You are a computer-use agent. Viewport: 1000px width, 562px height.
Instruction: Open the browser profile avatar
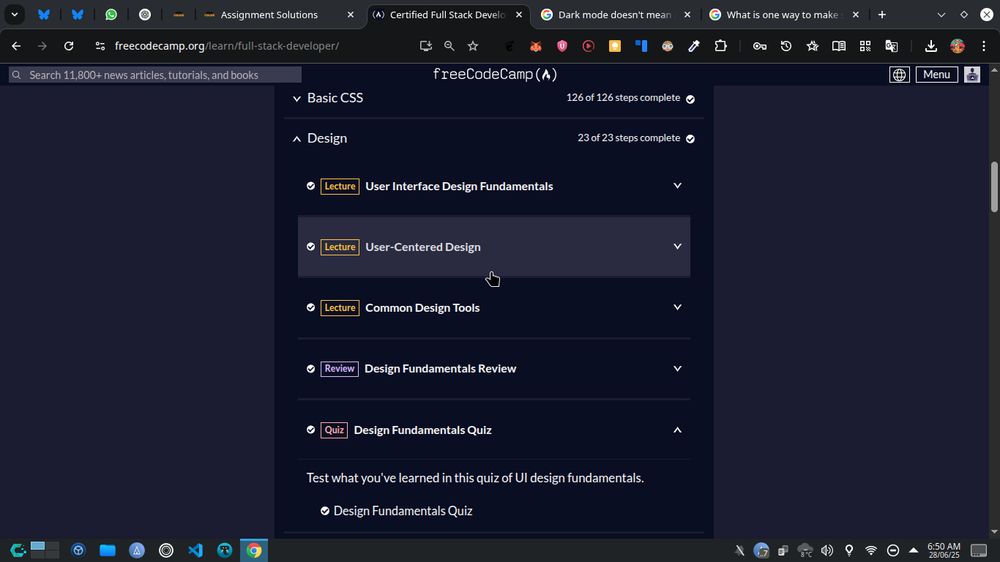[x=957, y=46]
